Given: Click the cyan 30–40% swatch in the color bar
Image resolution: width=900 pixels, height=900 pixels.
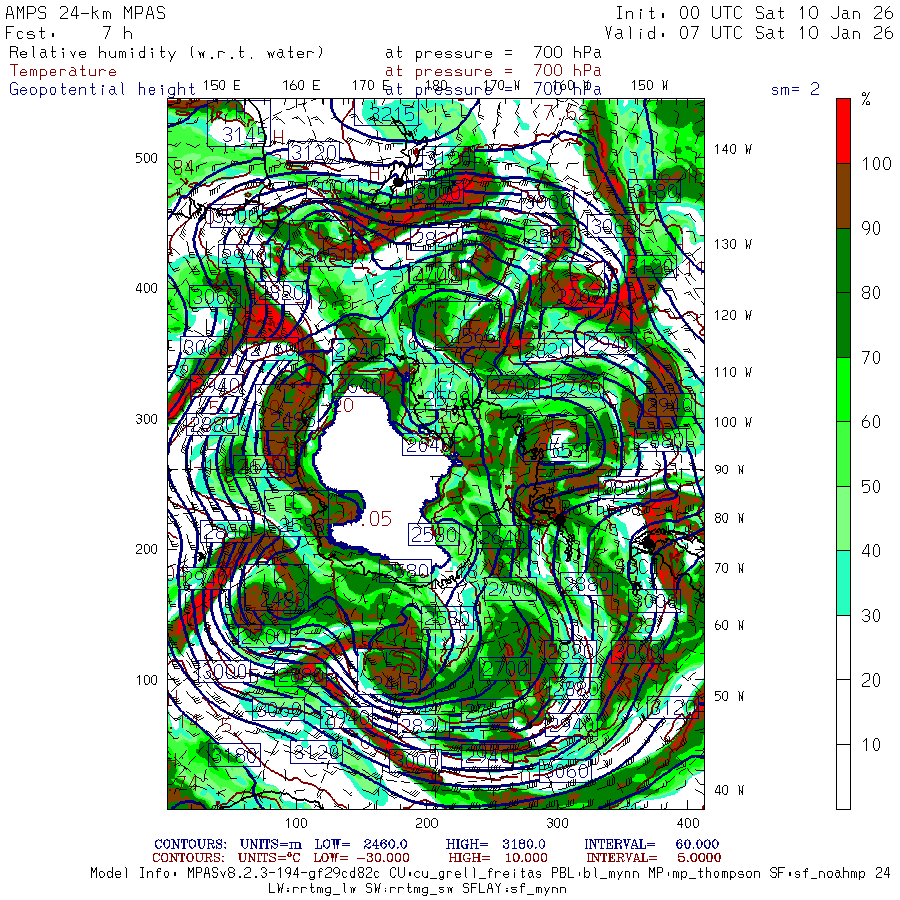Looking at the screenshot, I should [x=843, y=583].
